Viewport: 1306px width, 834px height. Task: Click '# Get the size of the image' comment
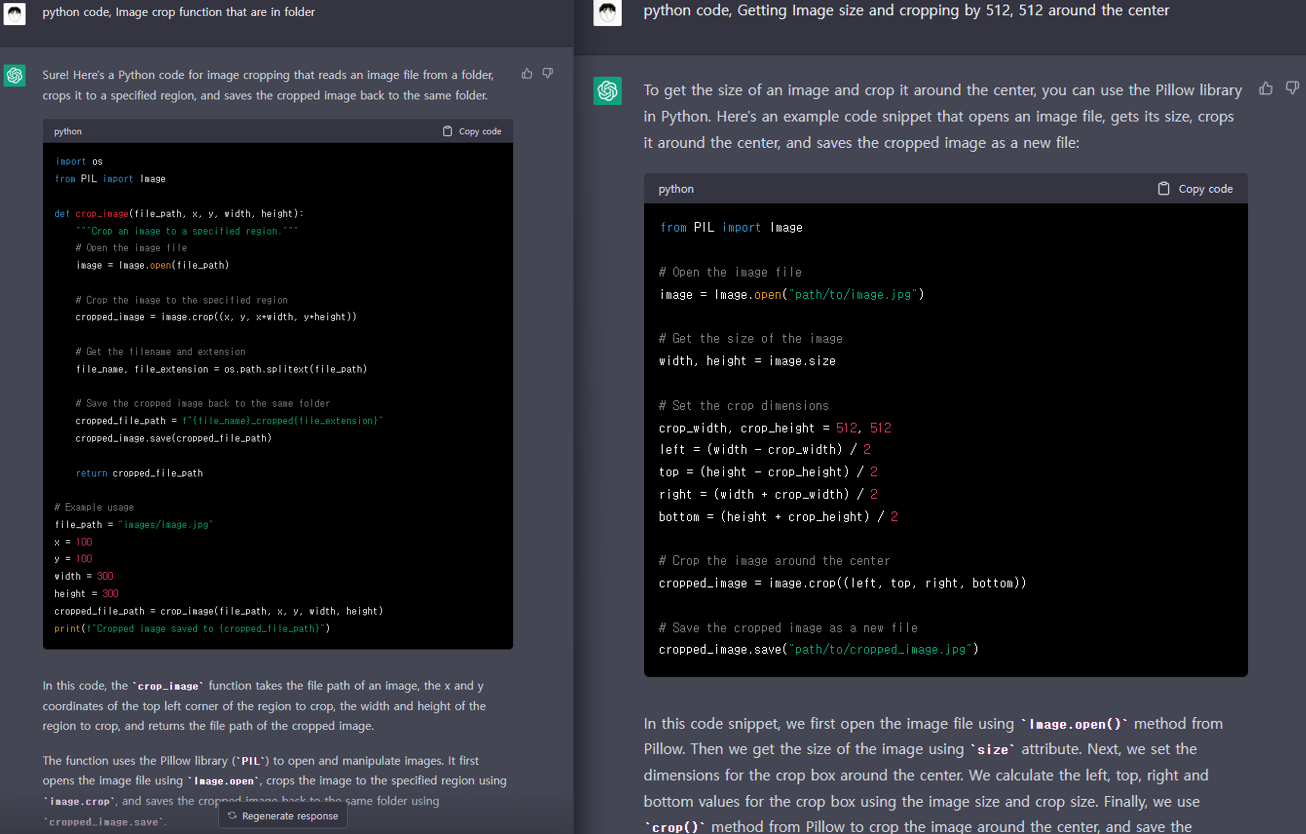(751, 339)
